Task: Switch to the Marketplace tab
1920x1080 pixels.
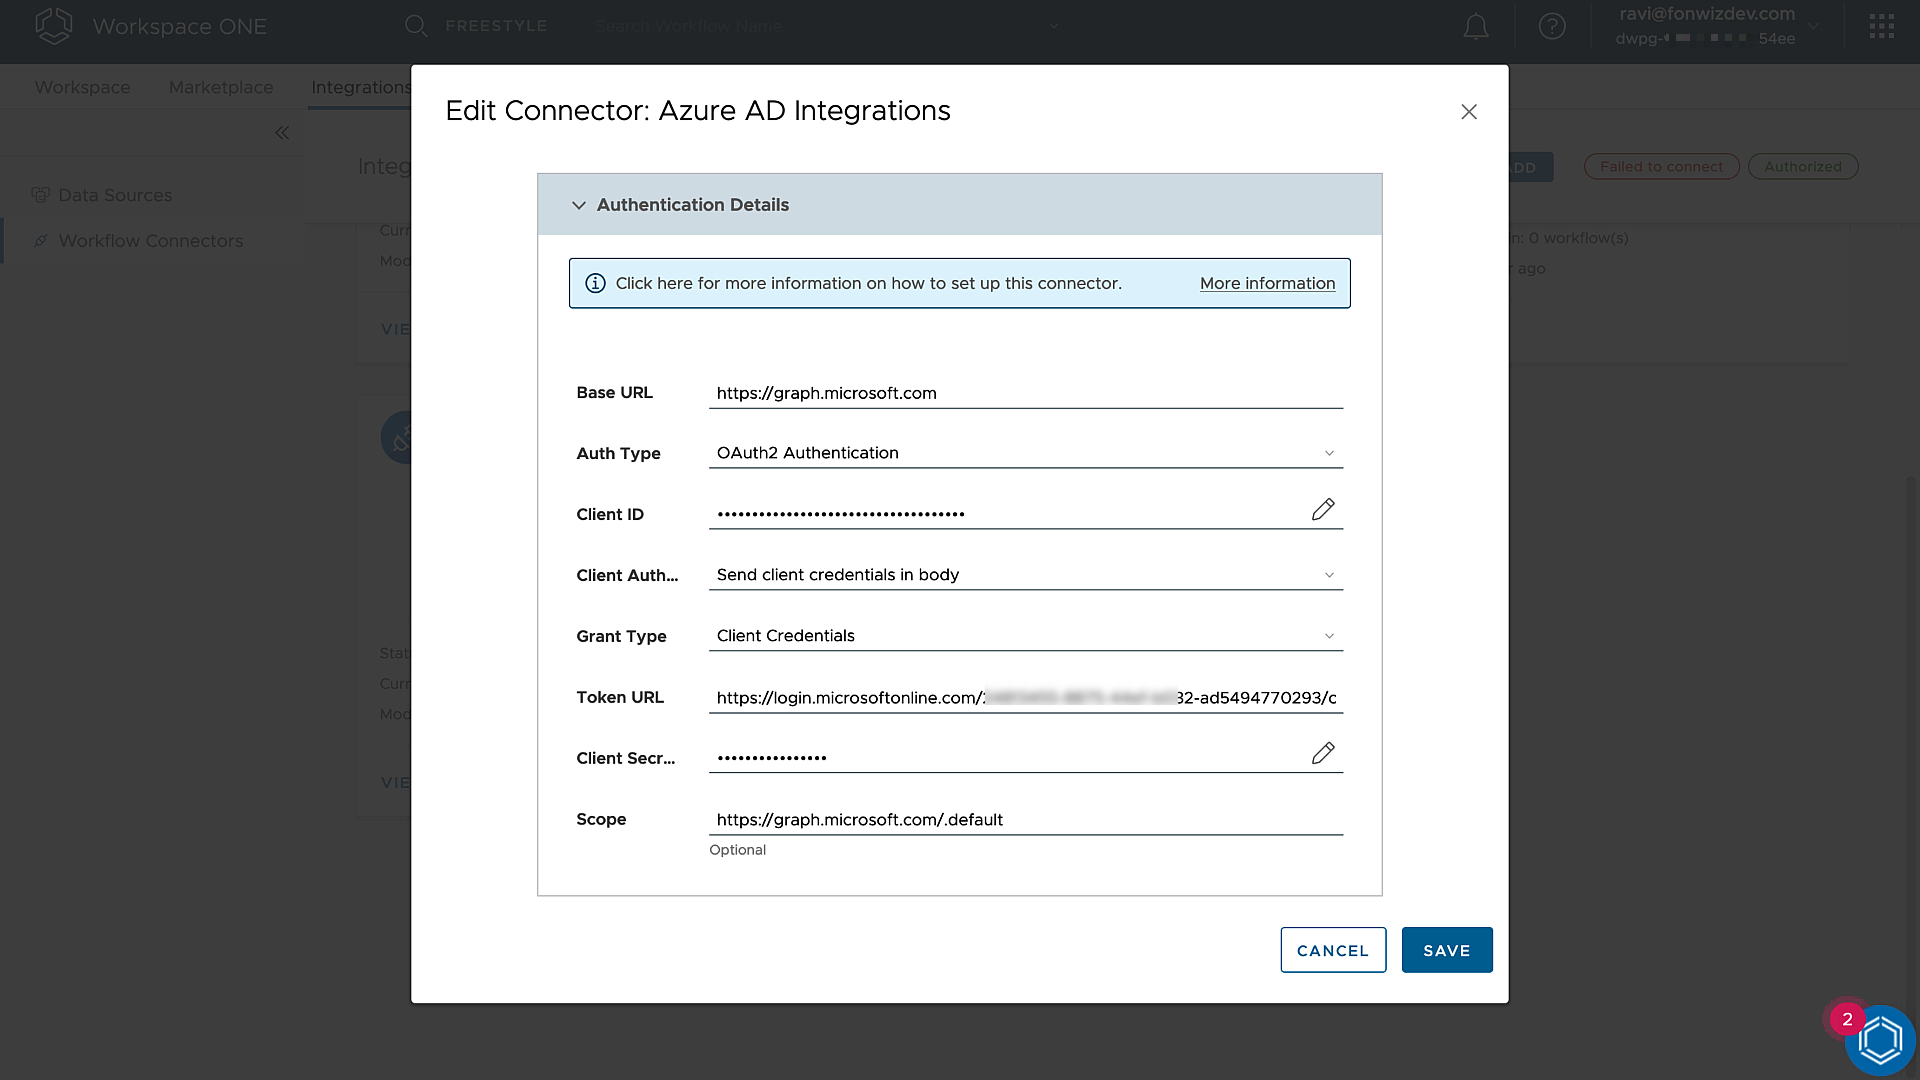Action: coord(221,87)
